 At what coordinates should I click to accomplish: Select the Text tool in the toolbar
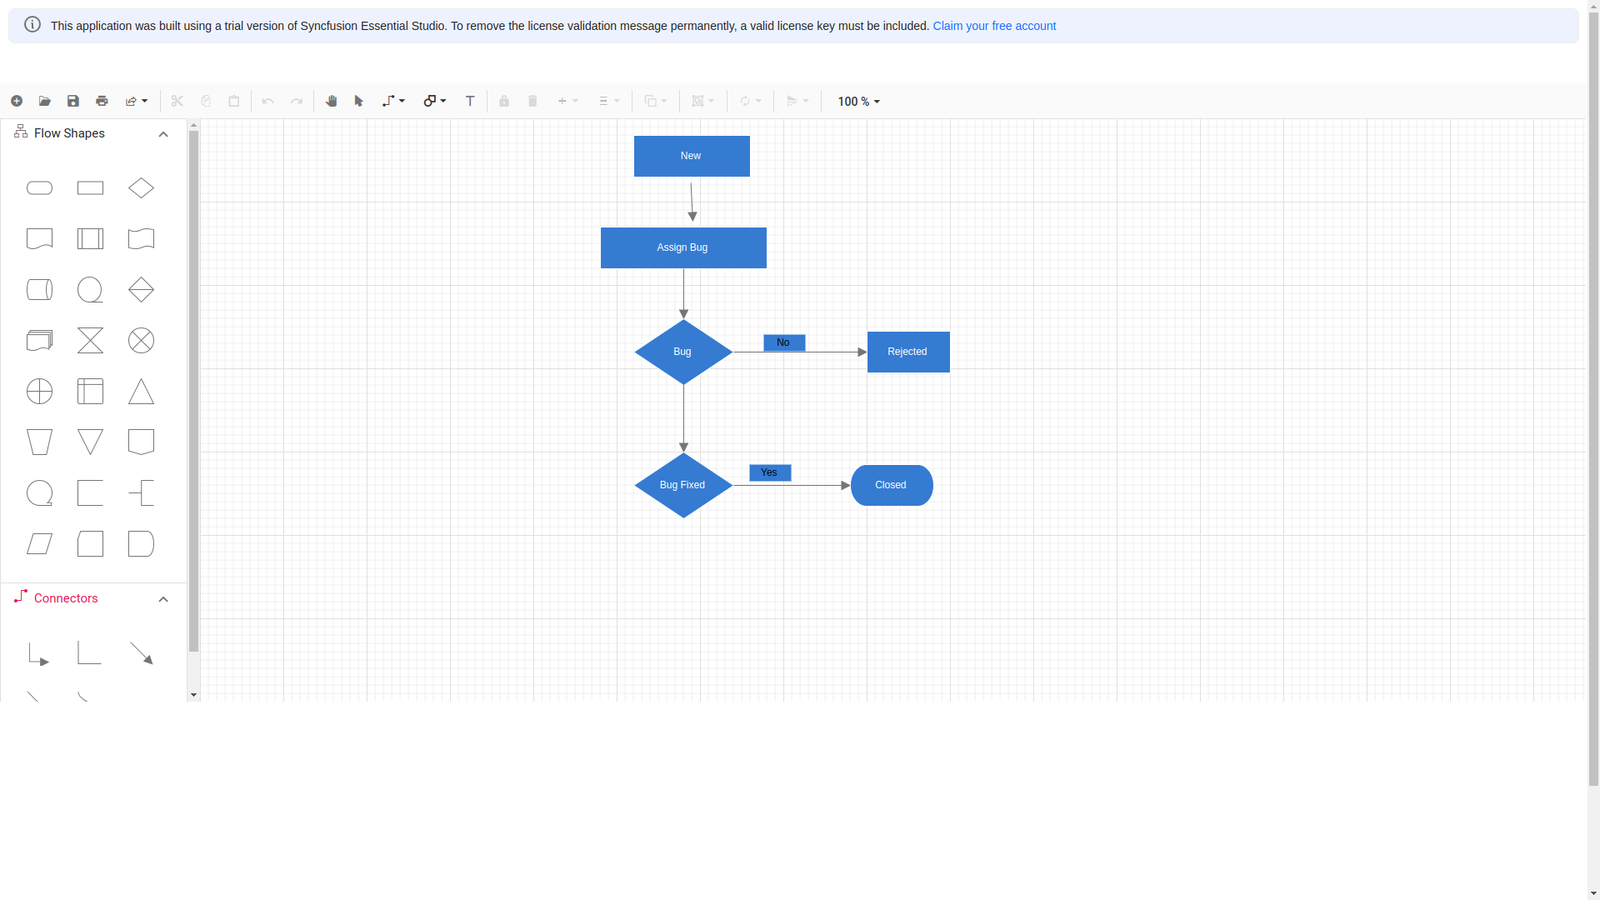coord(470,101)
